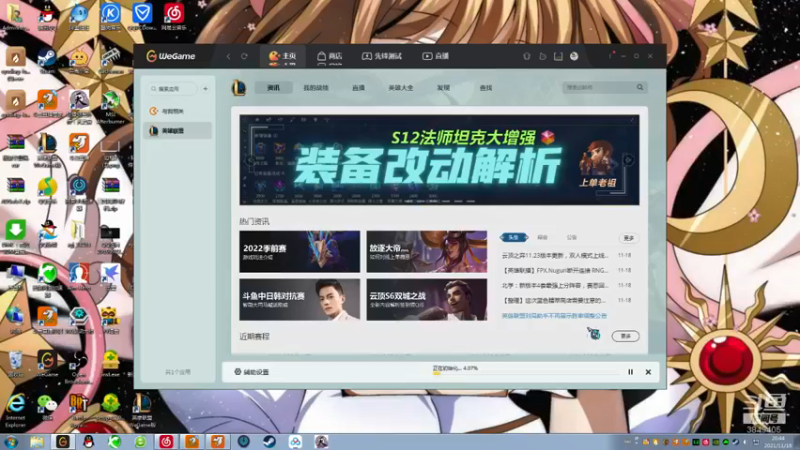Open the 装备改动解析 banner
The width and height of the screenshot is (800, 450).
point(439,160)
